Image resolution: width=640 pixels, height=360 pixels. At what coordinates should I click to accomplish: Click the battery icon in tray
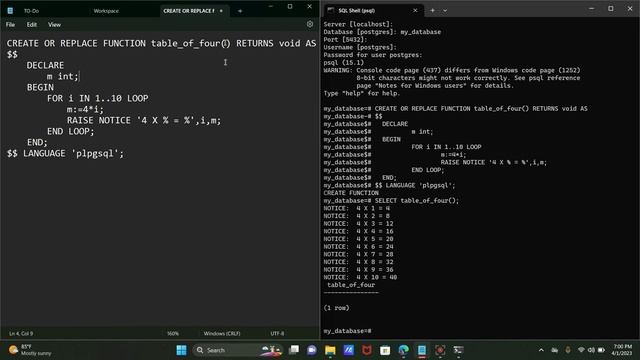pyautogui.click(x=601, y=350)
